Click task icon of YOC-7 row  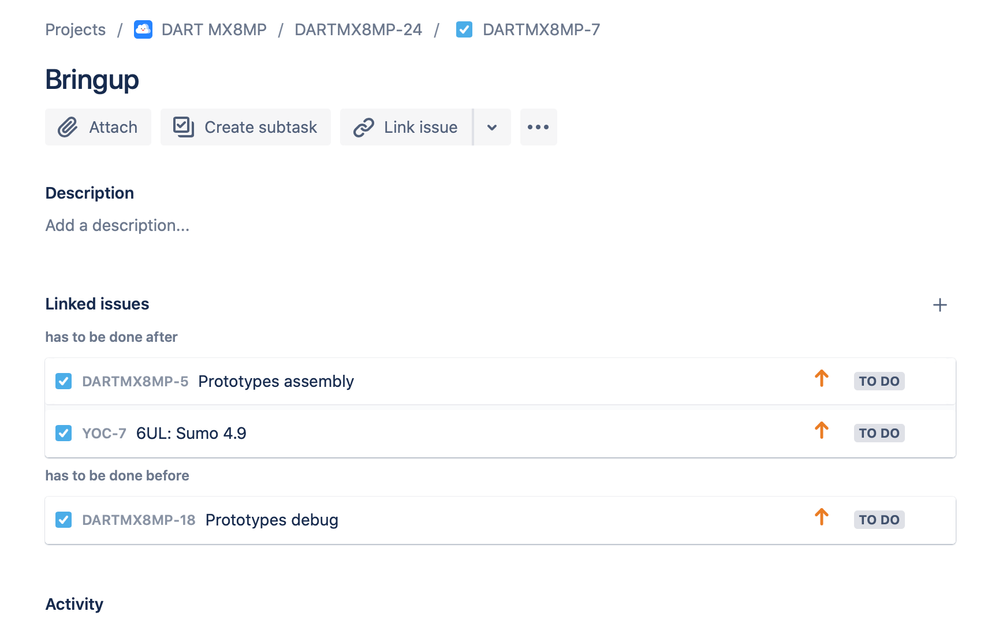tap(64, 434)
